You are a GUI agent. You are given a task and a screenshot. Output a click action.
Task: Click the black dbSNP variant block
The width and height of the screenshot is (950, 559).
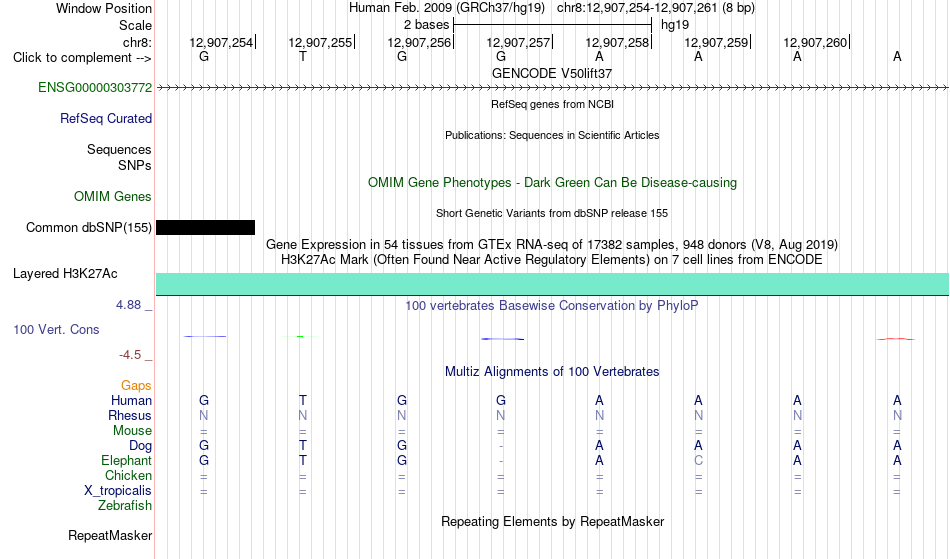[x=205, y=228]
